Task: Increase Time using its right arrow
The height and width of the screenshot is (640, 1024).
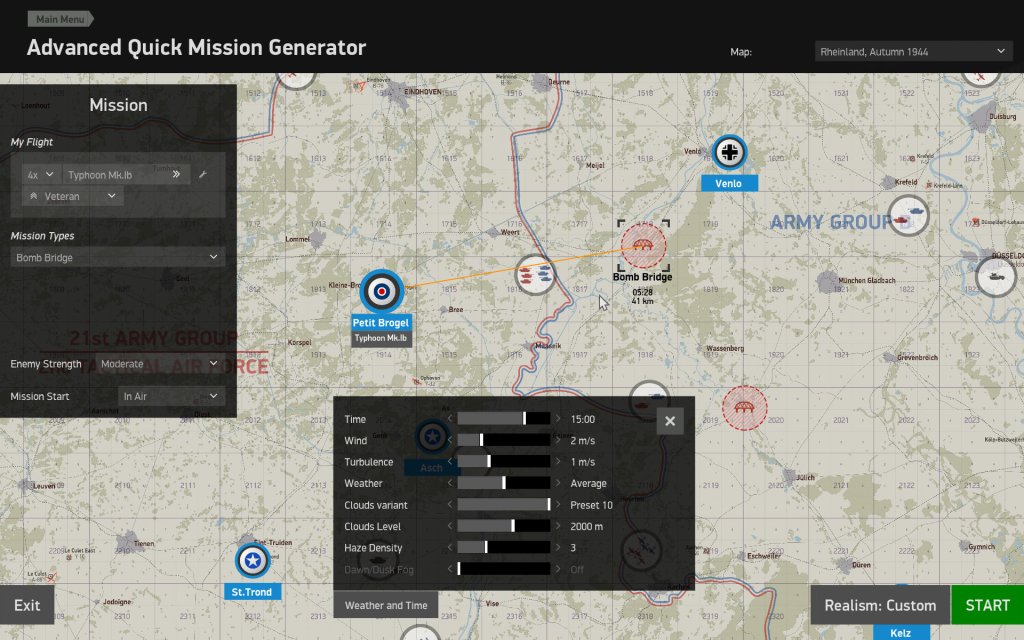Action: coord(558,419)
